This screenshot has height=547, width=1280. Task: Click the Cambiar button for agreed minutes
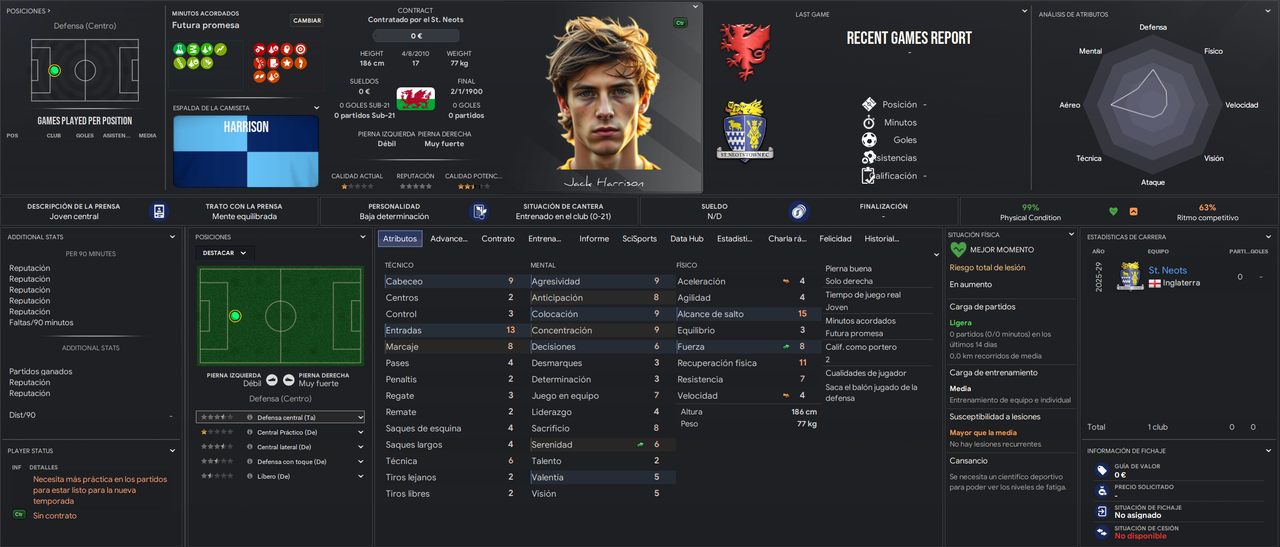point(307,20)
